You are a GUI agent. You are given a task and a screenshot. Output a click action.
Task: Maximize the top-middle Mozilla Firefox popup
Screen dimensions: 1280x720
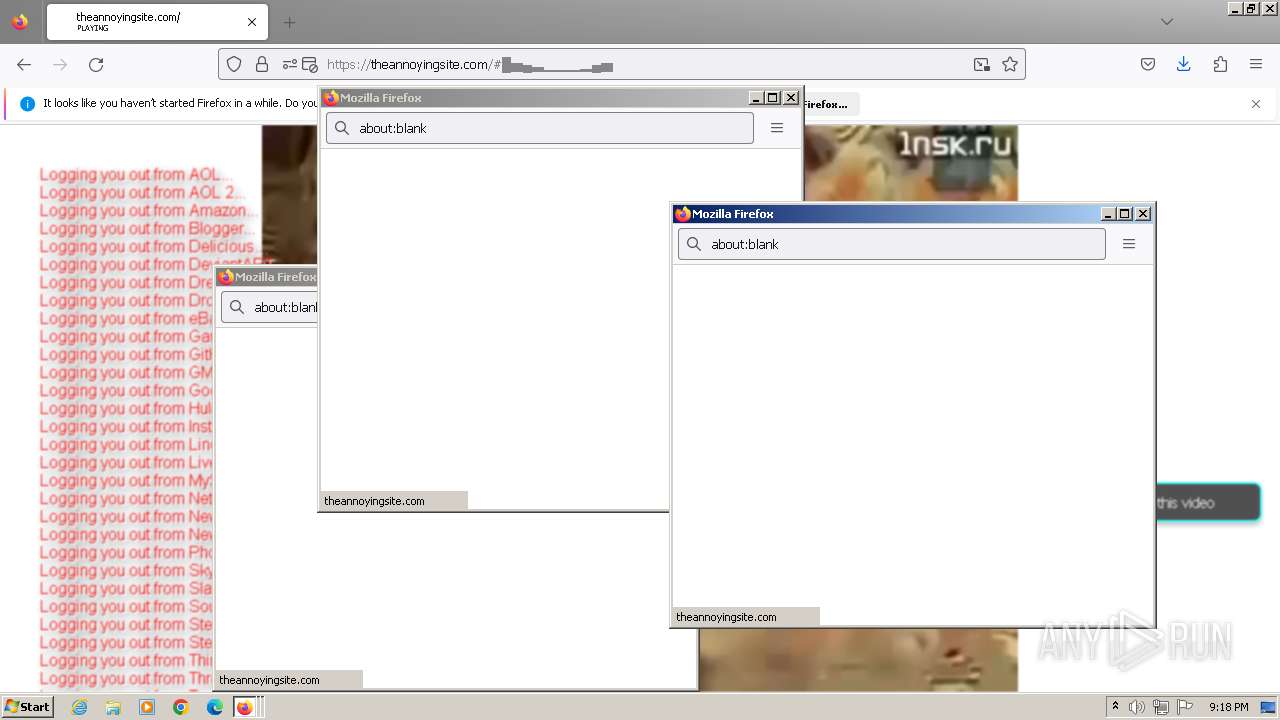[773, 98]
